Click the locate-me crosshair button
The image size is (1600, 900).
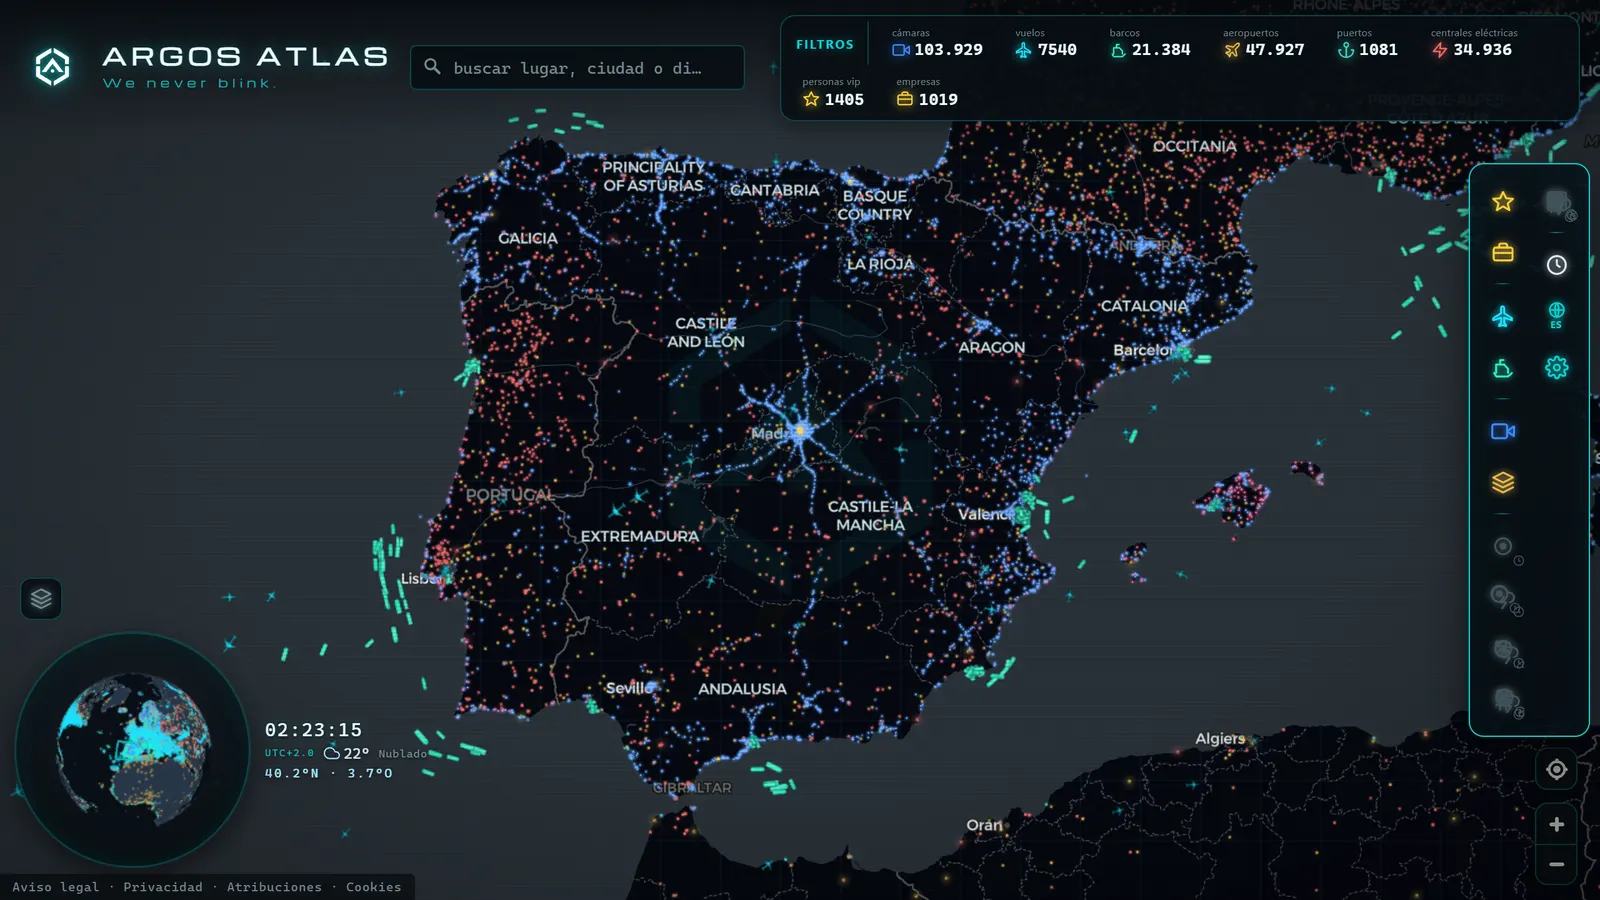[1557, 769]
